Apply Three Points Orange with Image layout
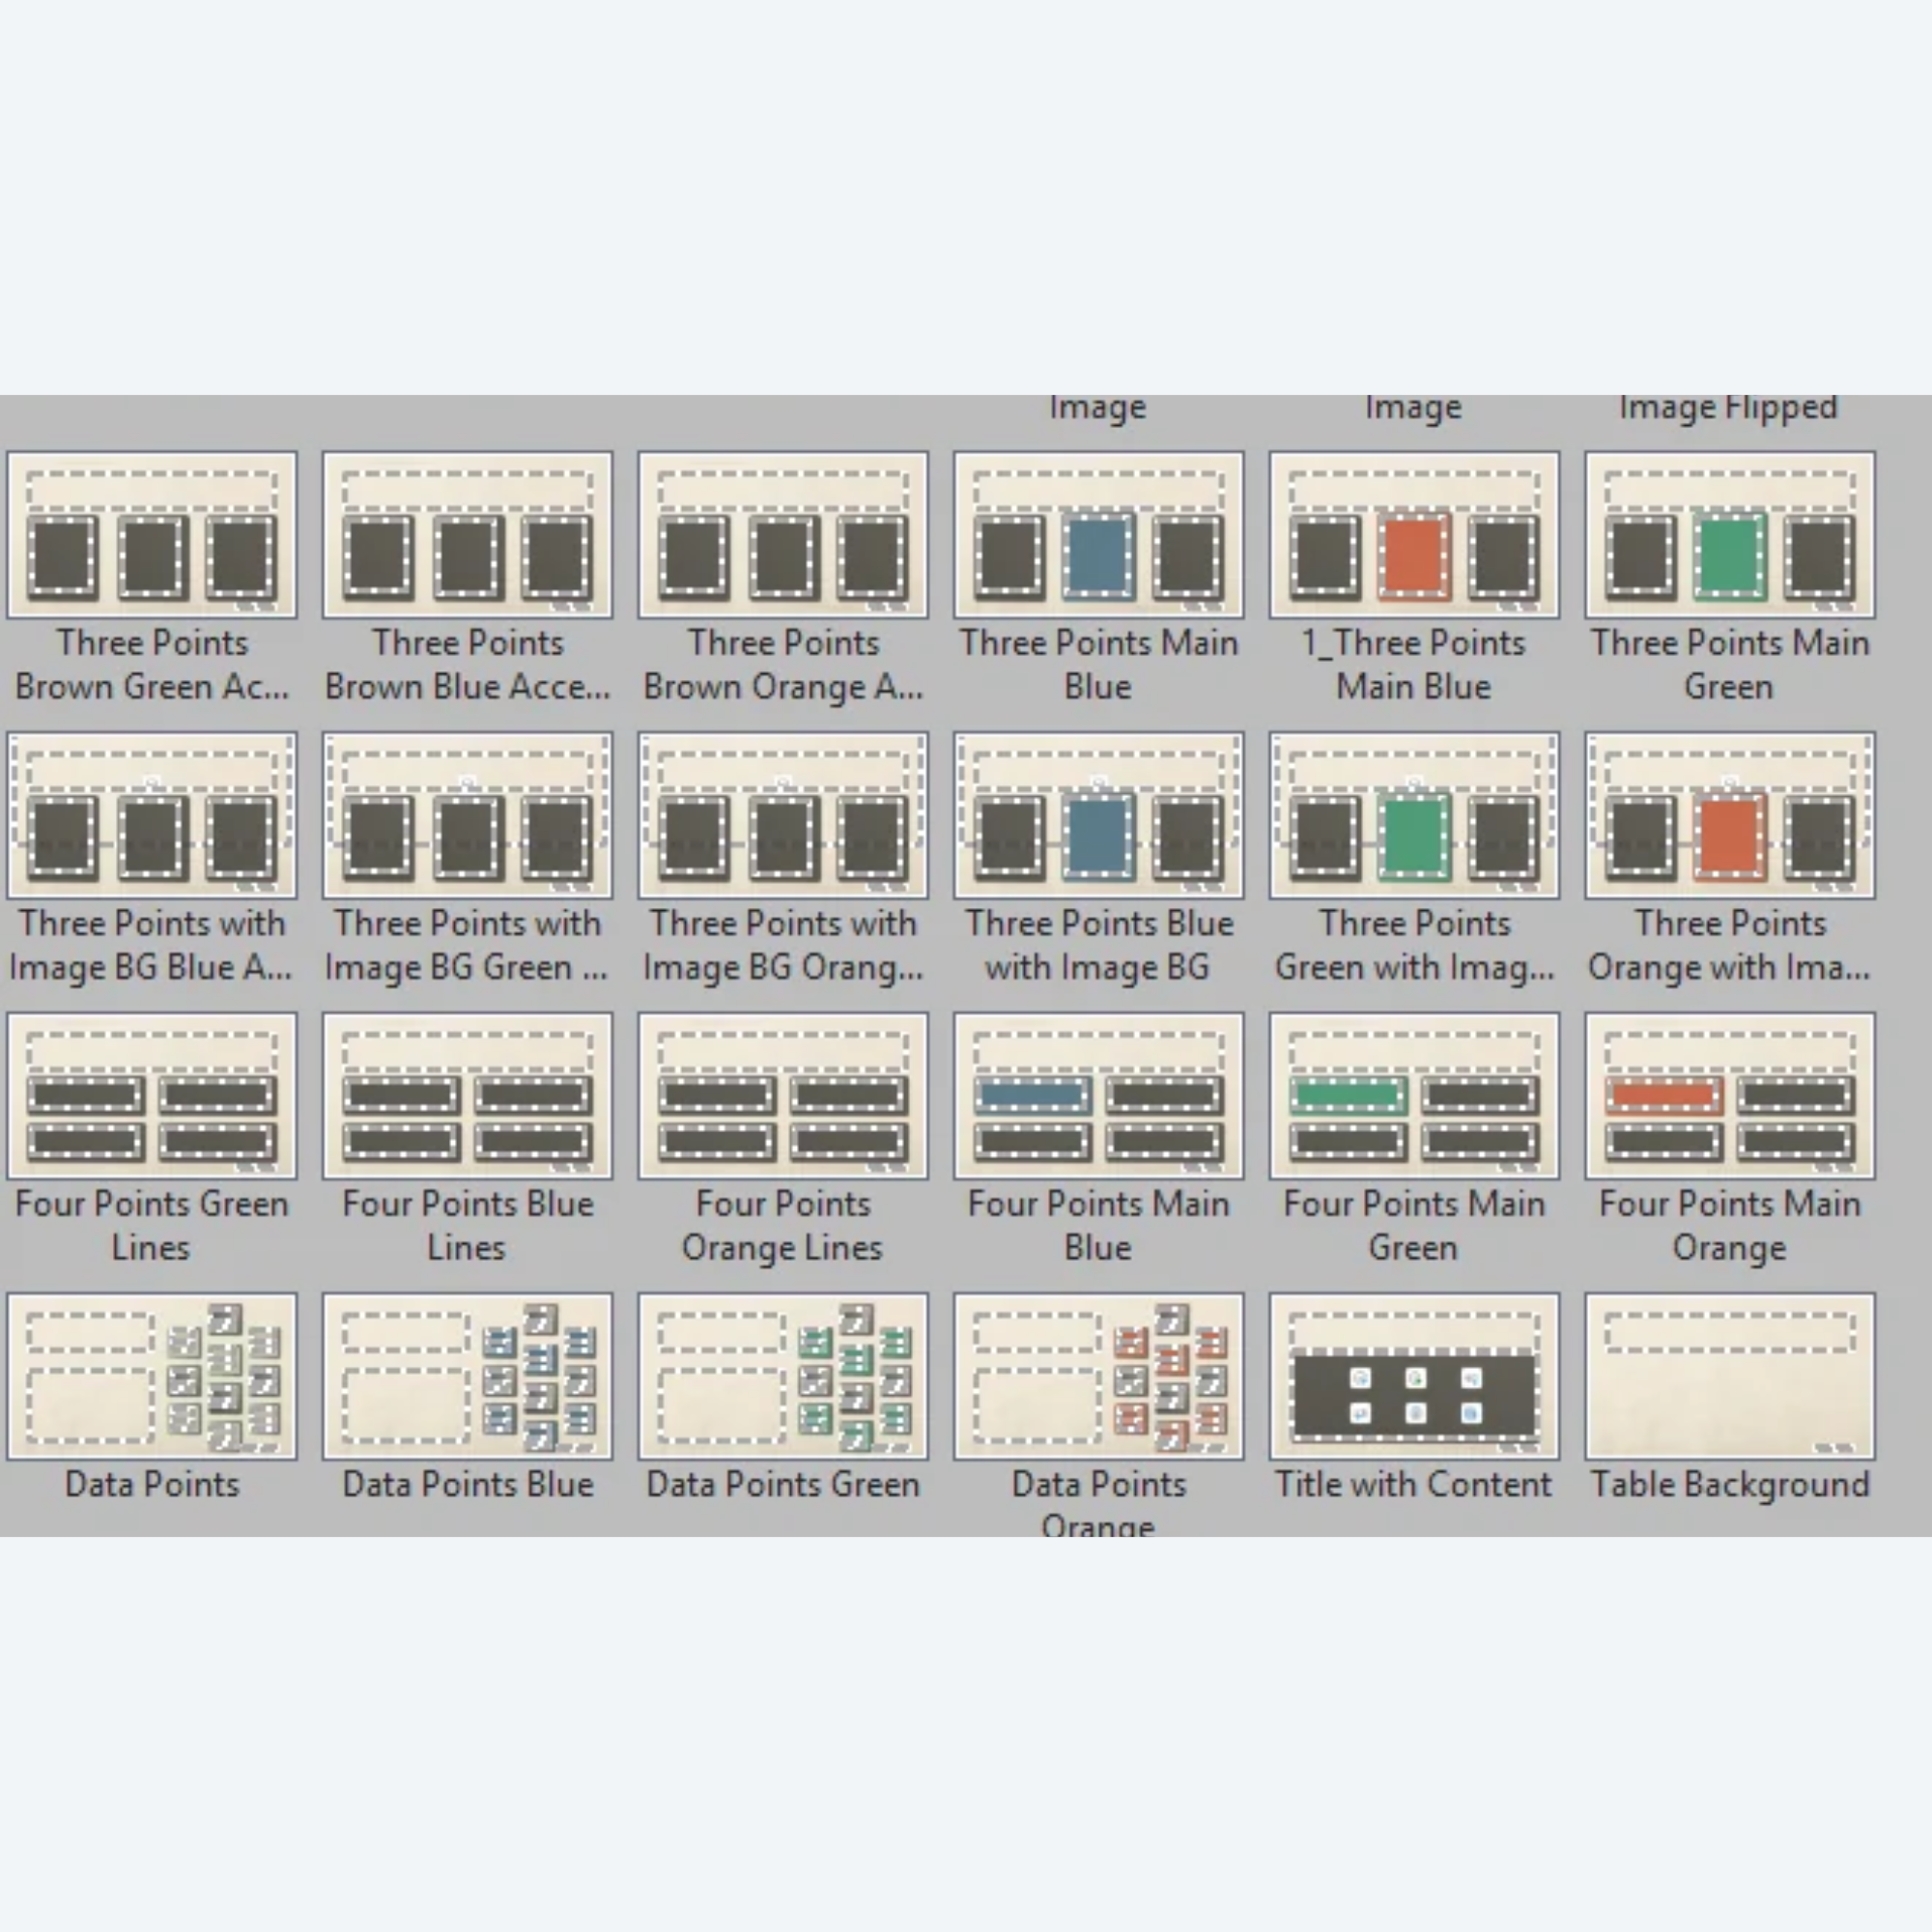This screenshot has height=1932, width=1932. point(1730,815)
